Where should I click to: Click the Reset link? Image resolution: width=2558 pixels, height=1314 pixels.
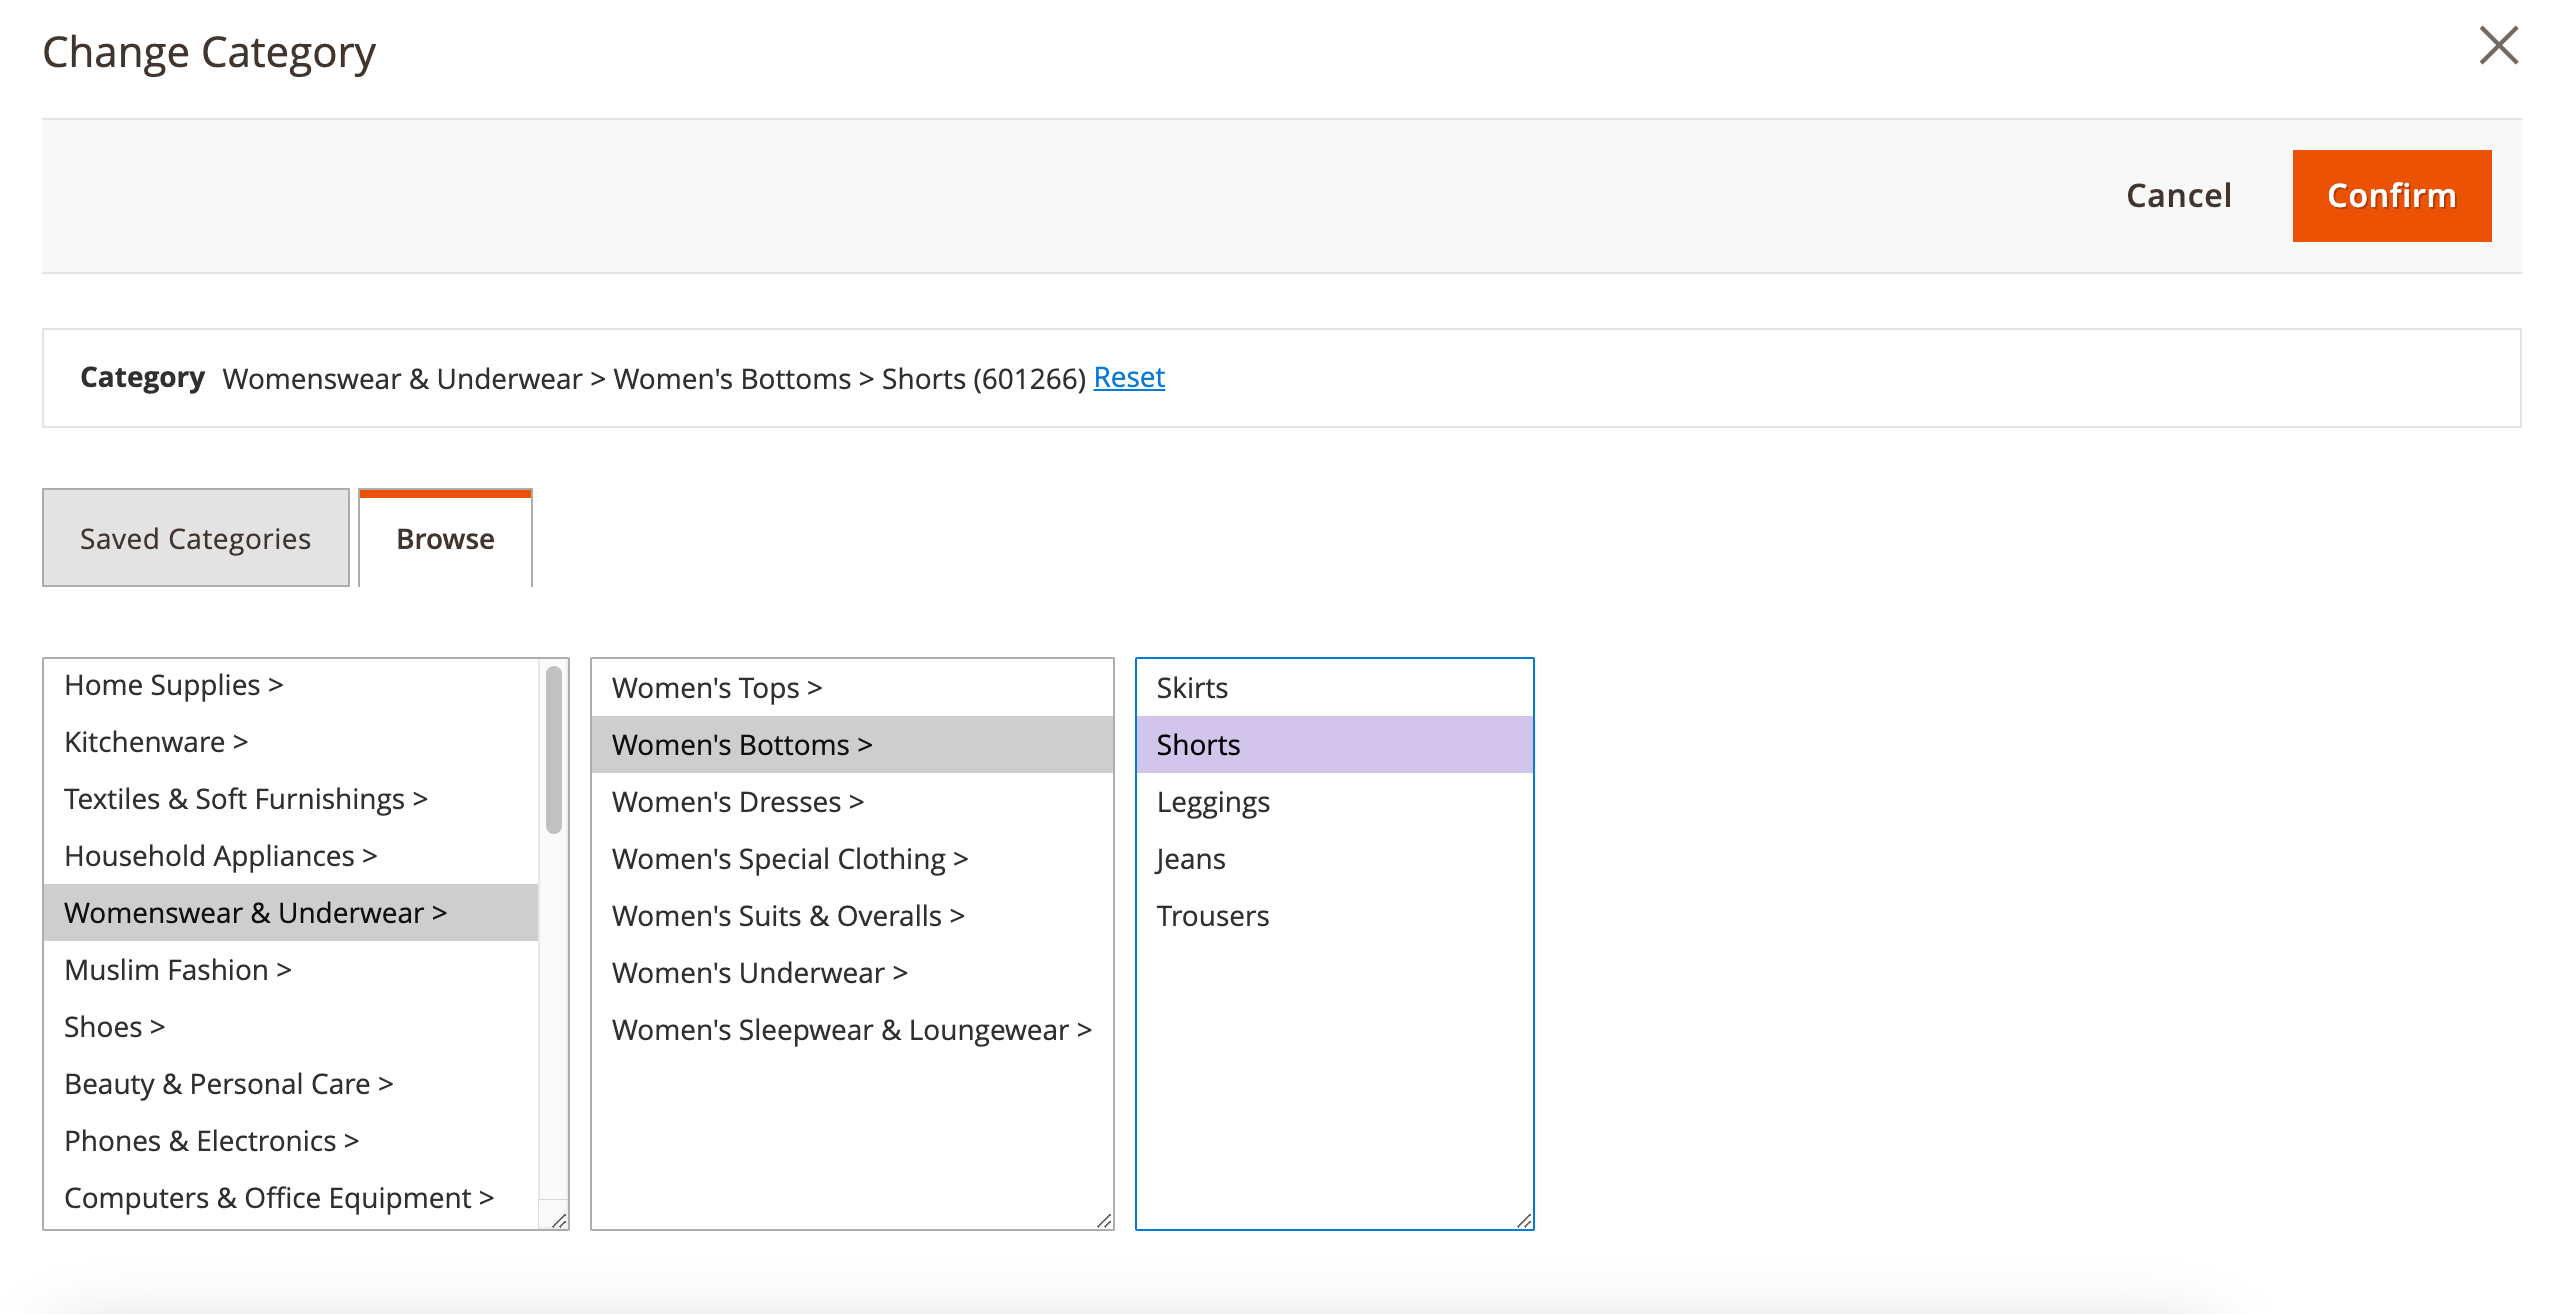coord(1128,378)
